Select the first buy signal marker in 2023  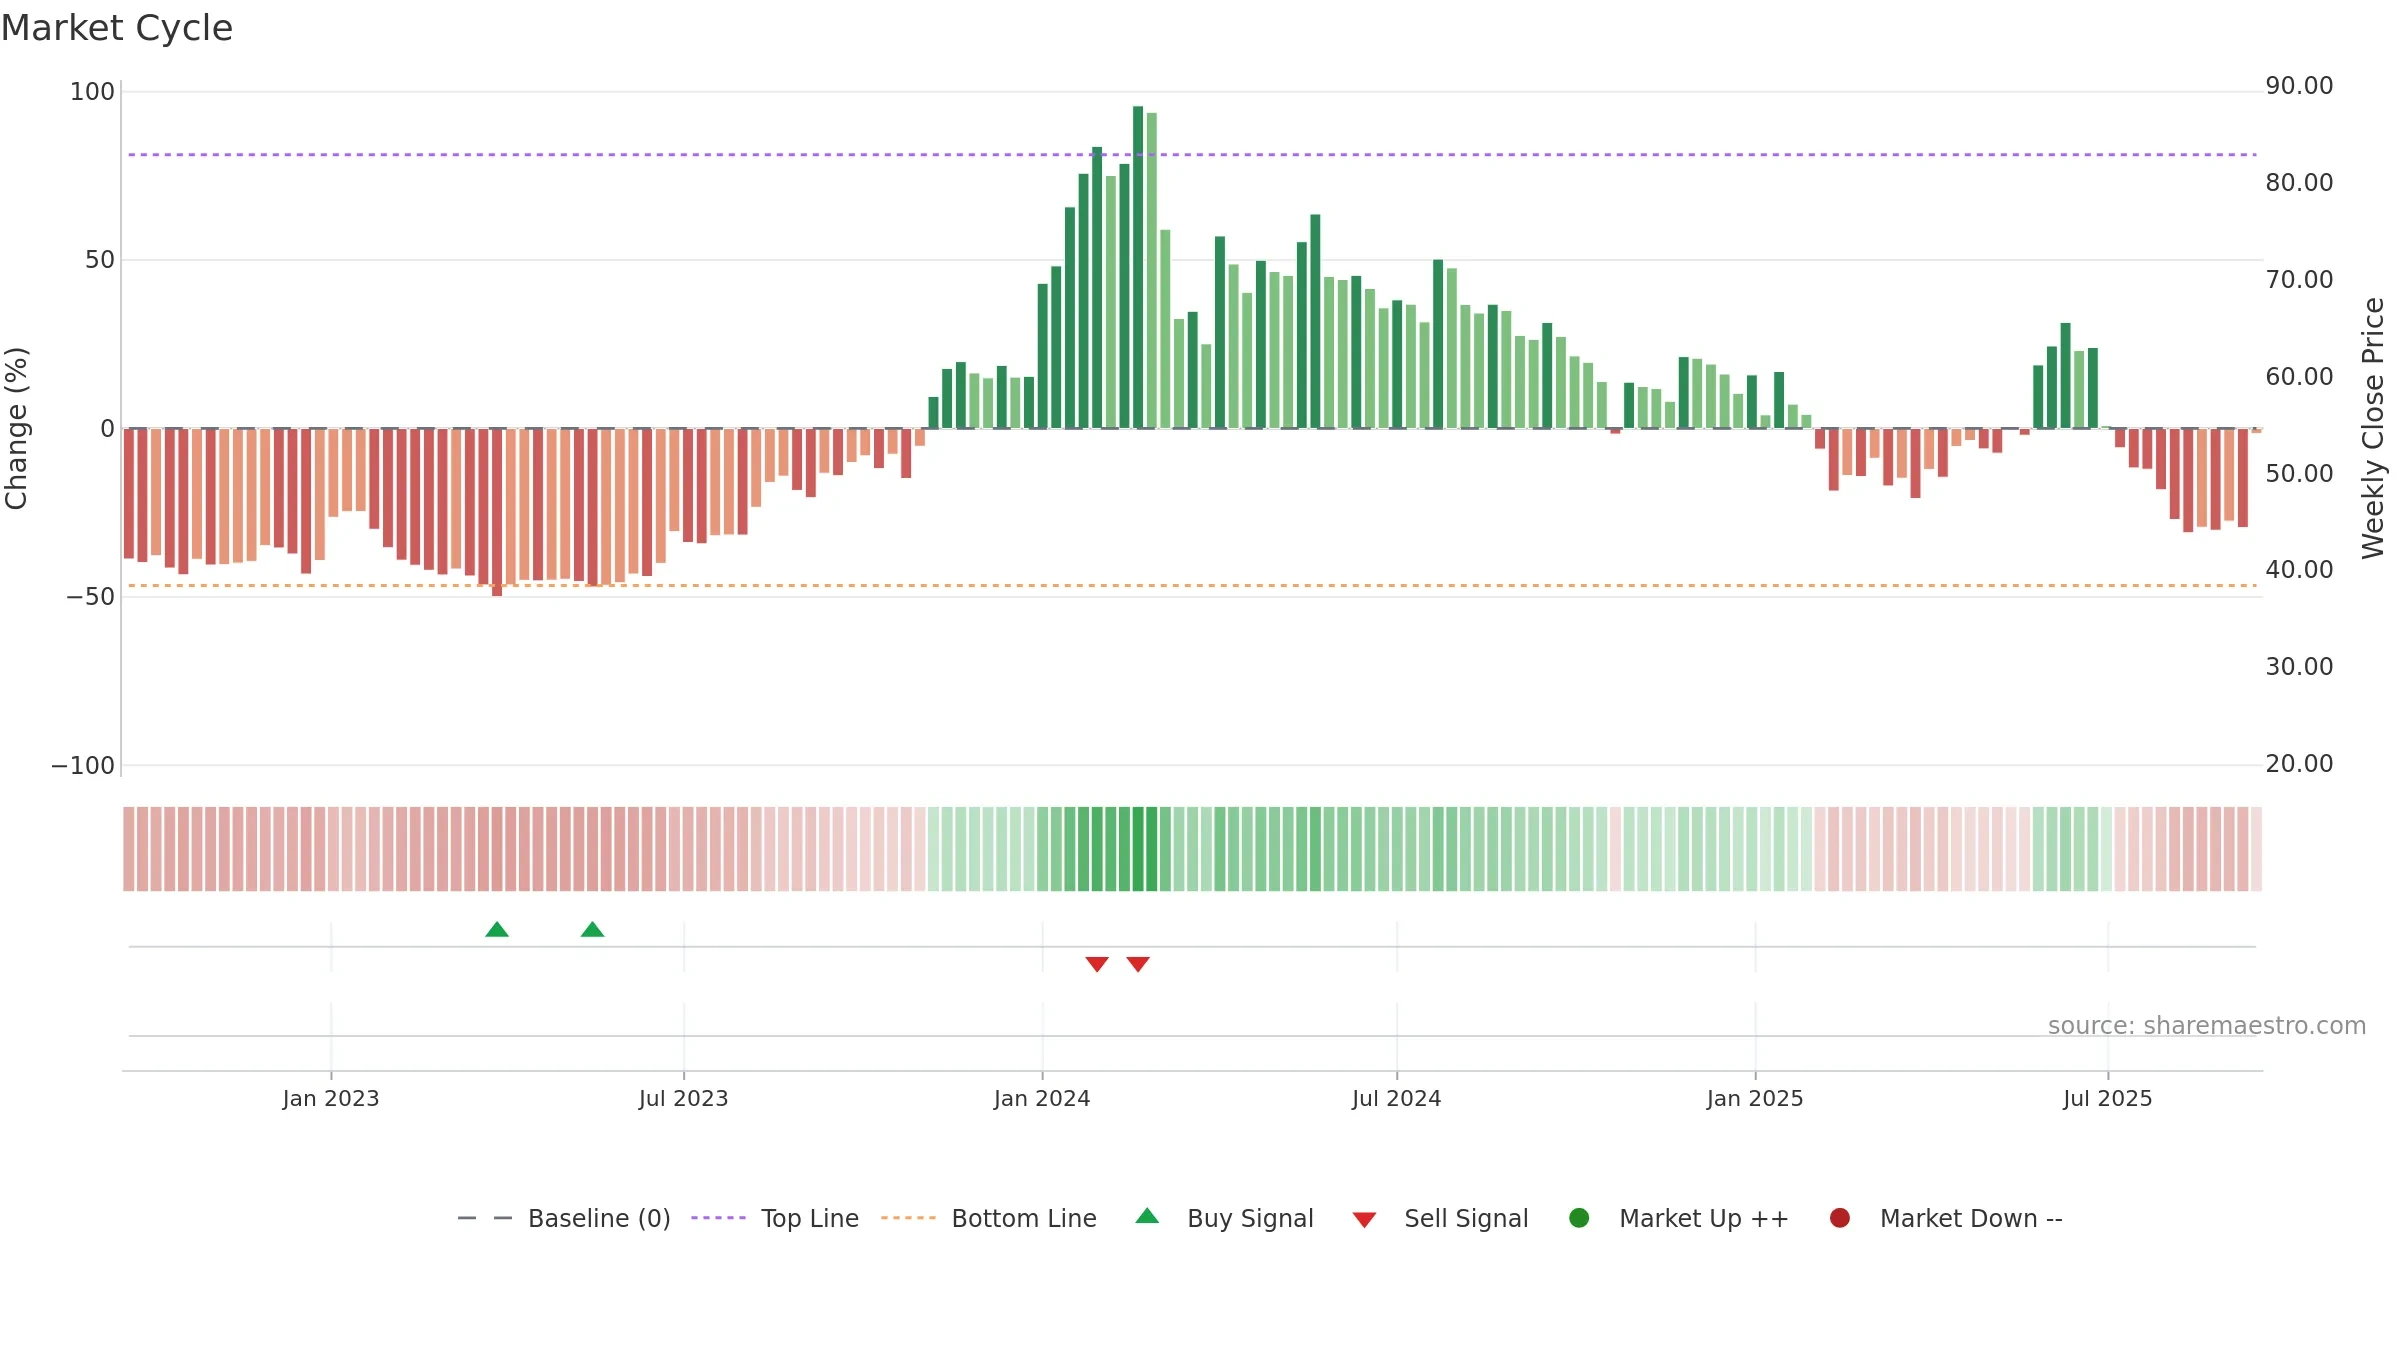point(497,930)
